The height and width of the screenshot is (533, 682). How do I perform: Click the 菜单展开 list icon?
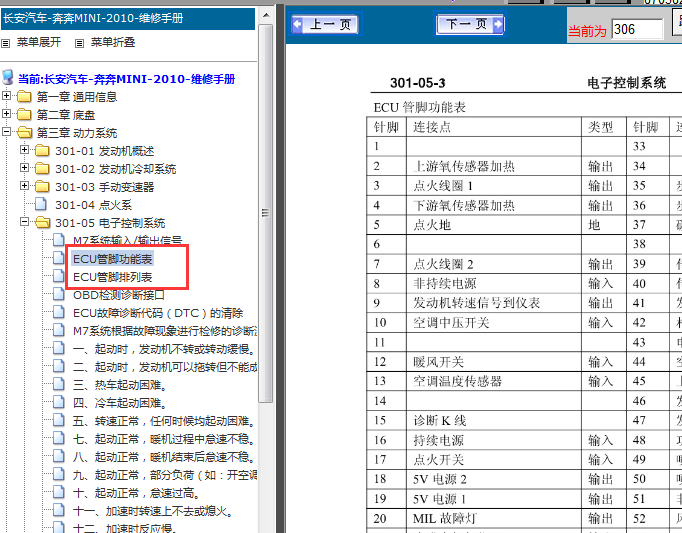tap(6, 43)
